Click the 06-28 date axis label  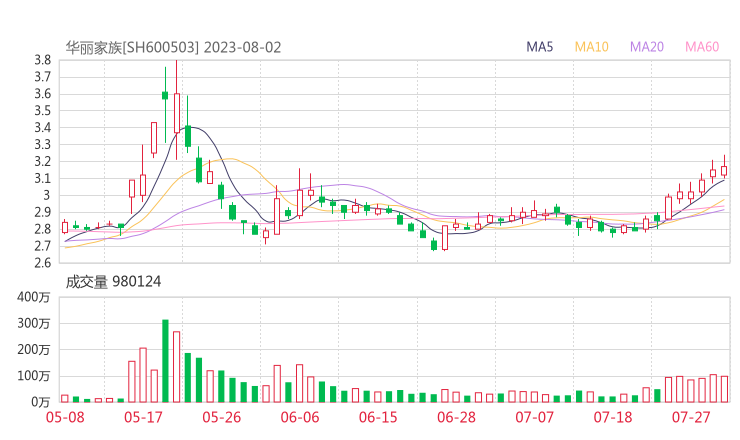pyautogui.click(x=456, y=417)
